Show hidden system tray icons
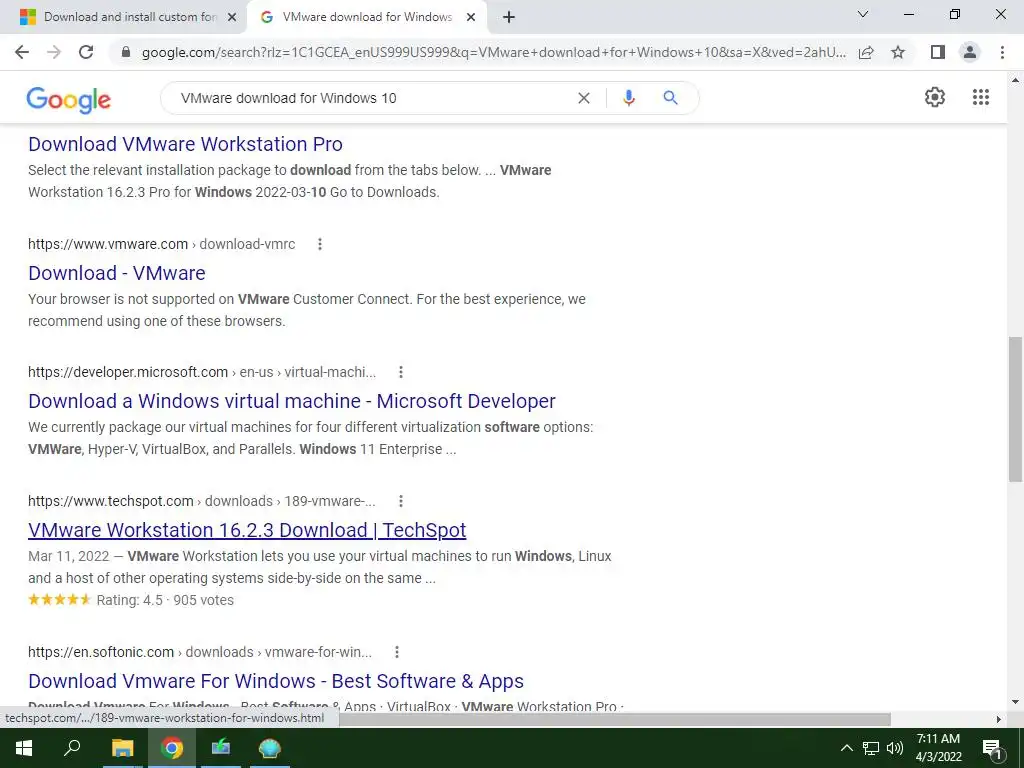The height and width of the screenshot is (768, 1024). pyautogui.click(x=846, y=748)
